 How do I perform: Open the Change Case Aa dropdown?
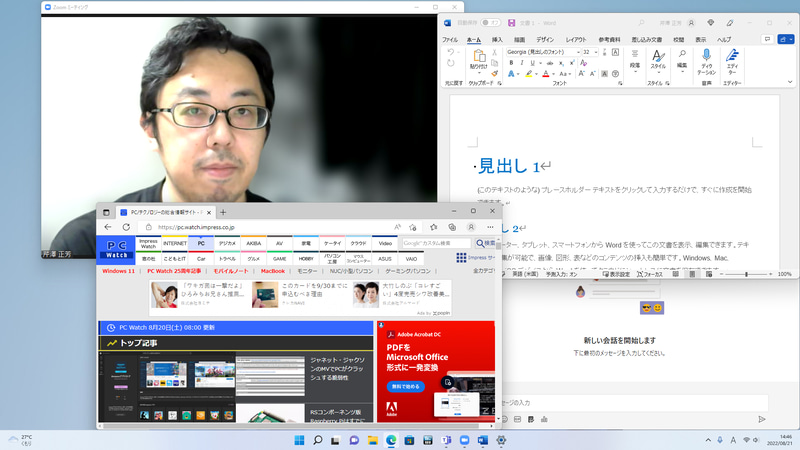coord(565,74)
